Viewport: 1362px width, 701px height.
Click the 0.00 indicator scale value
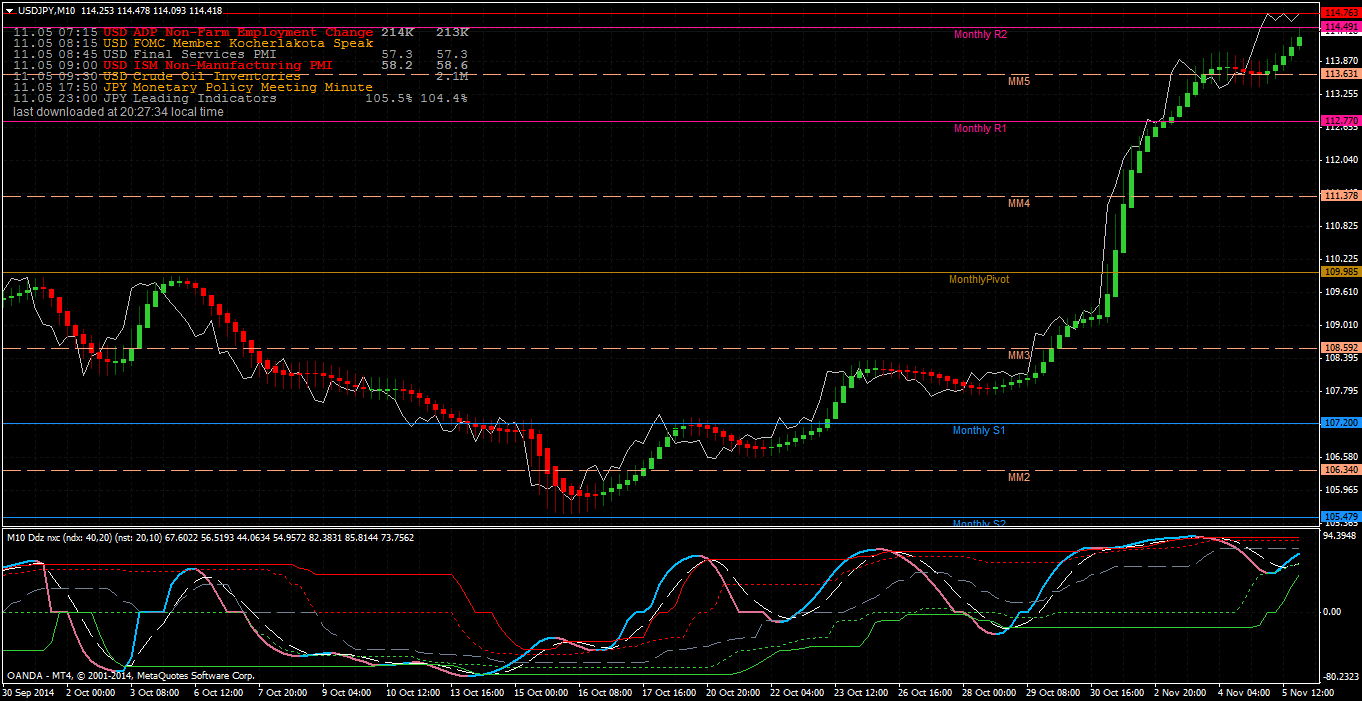coord(1332,612)
